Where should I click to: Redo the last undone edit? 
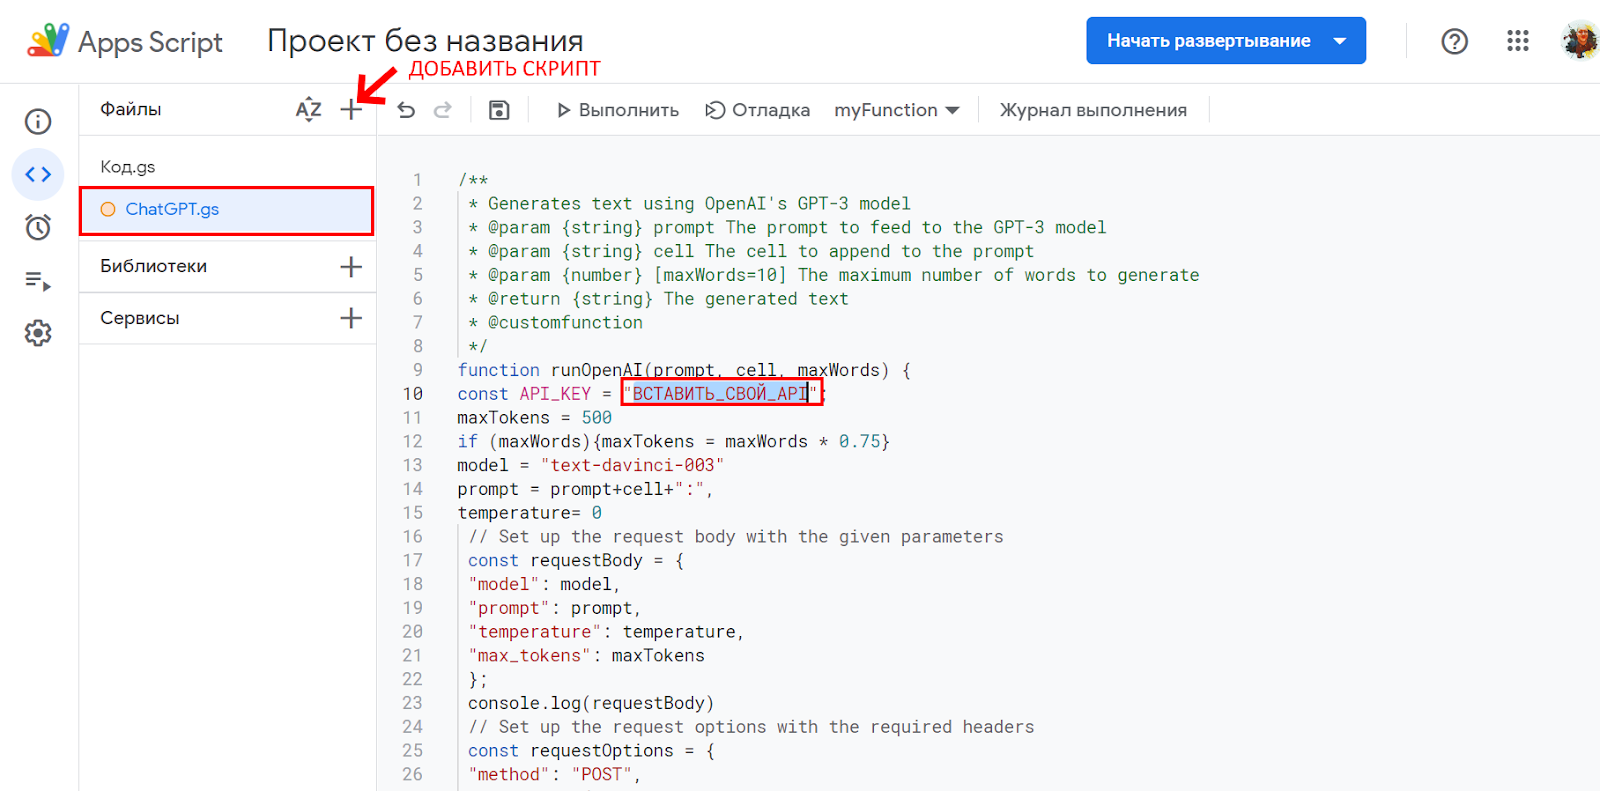(442, 110)
